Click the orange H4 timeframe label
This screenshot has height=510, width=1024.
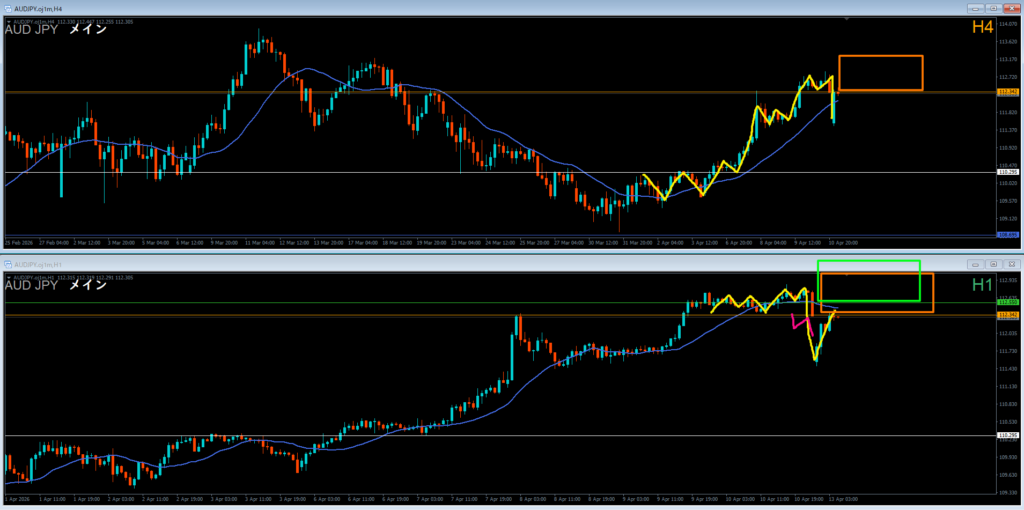point(981,27)
